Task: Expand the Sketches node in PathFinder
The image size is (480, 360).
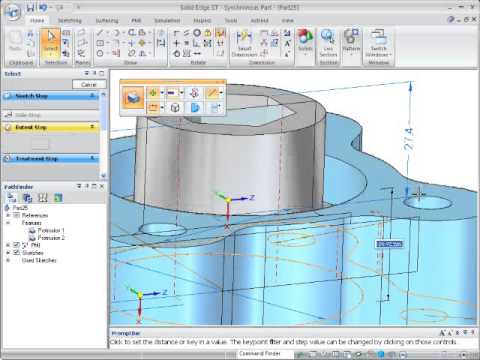Action: click(x=8, y=253)
